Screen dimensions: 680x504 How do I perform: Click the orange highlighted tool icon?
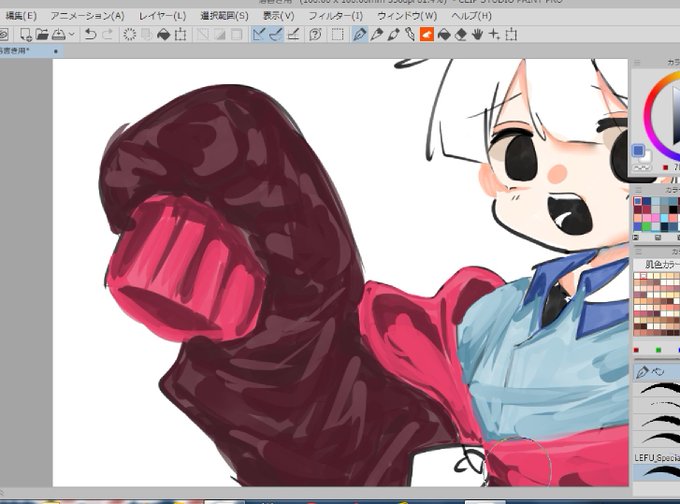point(427,34)
